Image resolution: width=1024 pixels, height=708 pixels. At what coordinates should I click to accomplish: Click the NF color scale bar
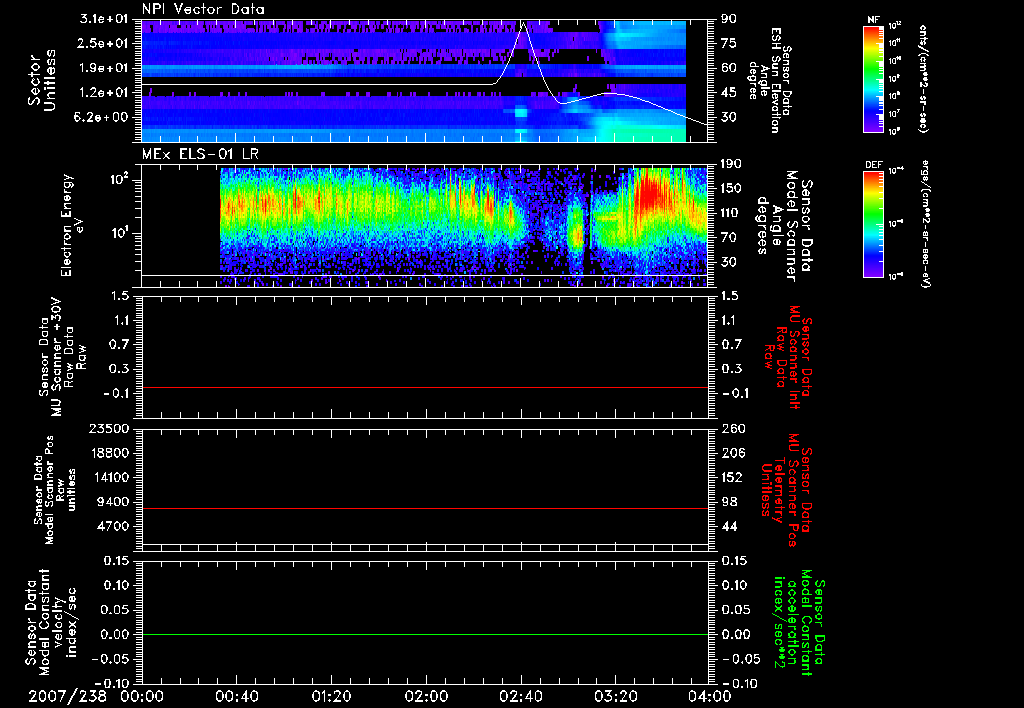tap(874, 78)
